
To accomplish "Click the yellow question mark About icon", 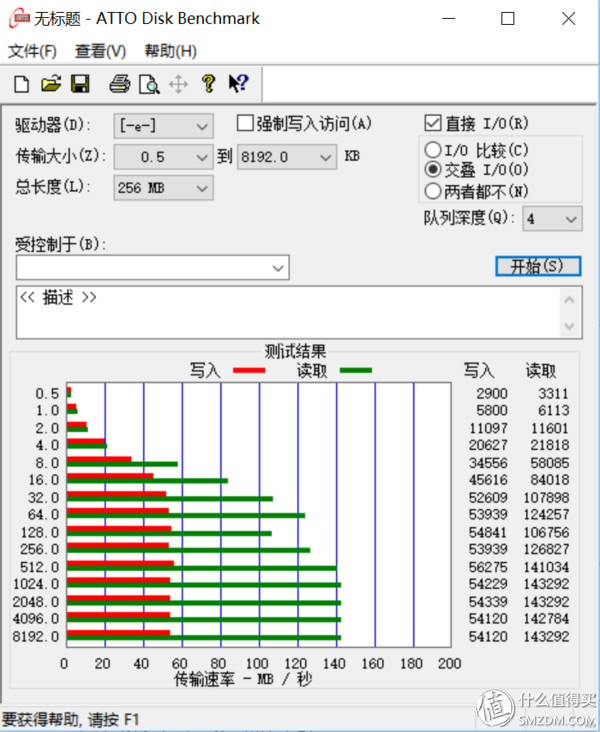I will point(208,84).
